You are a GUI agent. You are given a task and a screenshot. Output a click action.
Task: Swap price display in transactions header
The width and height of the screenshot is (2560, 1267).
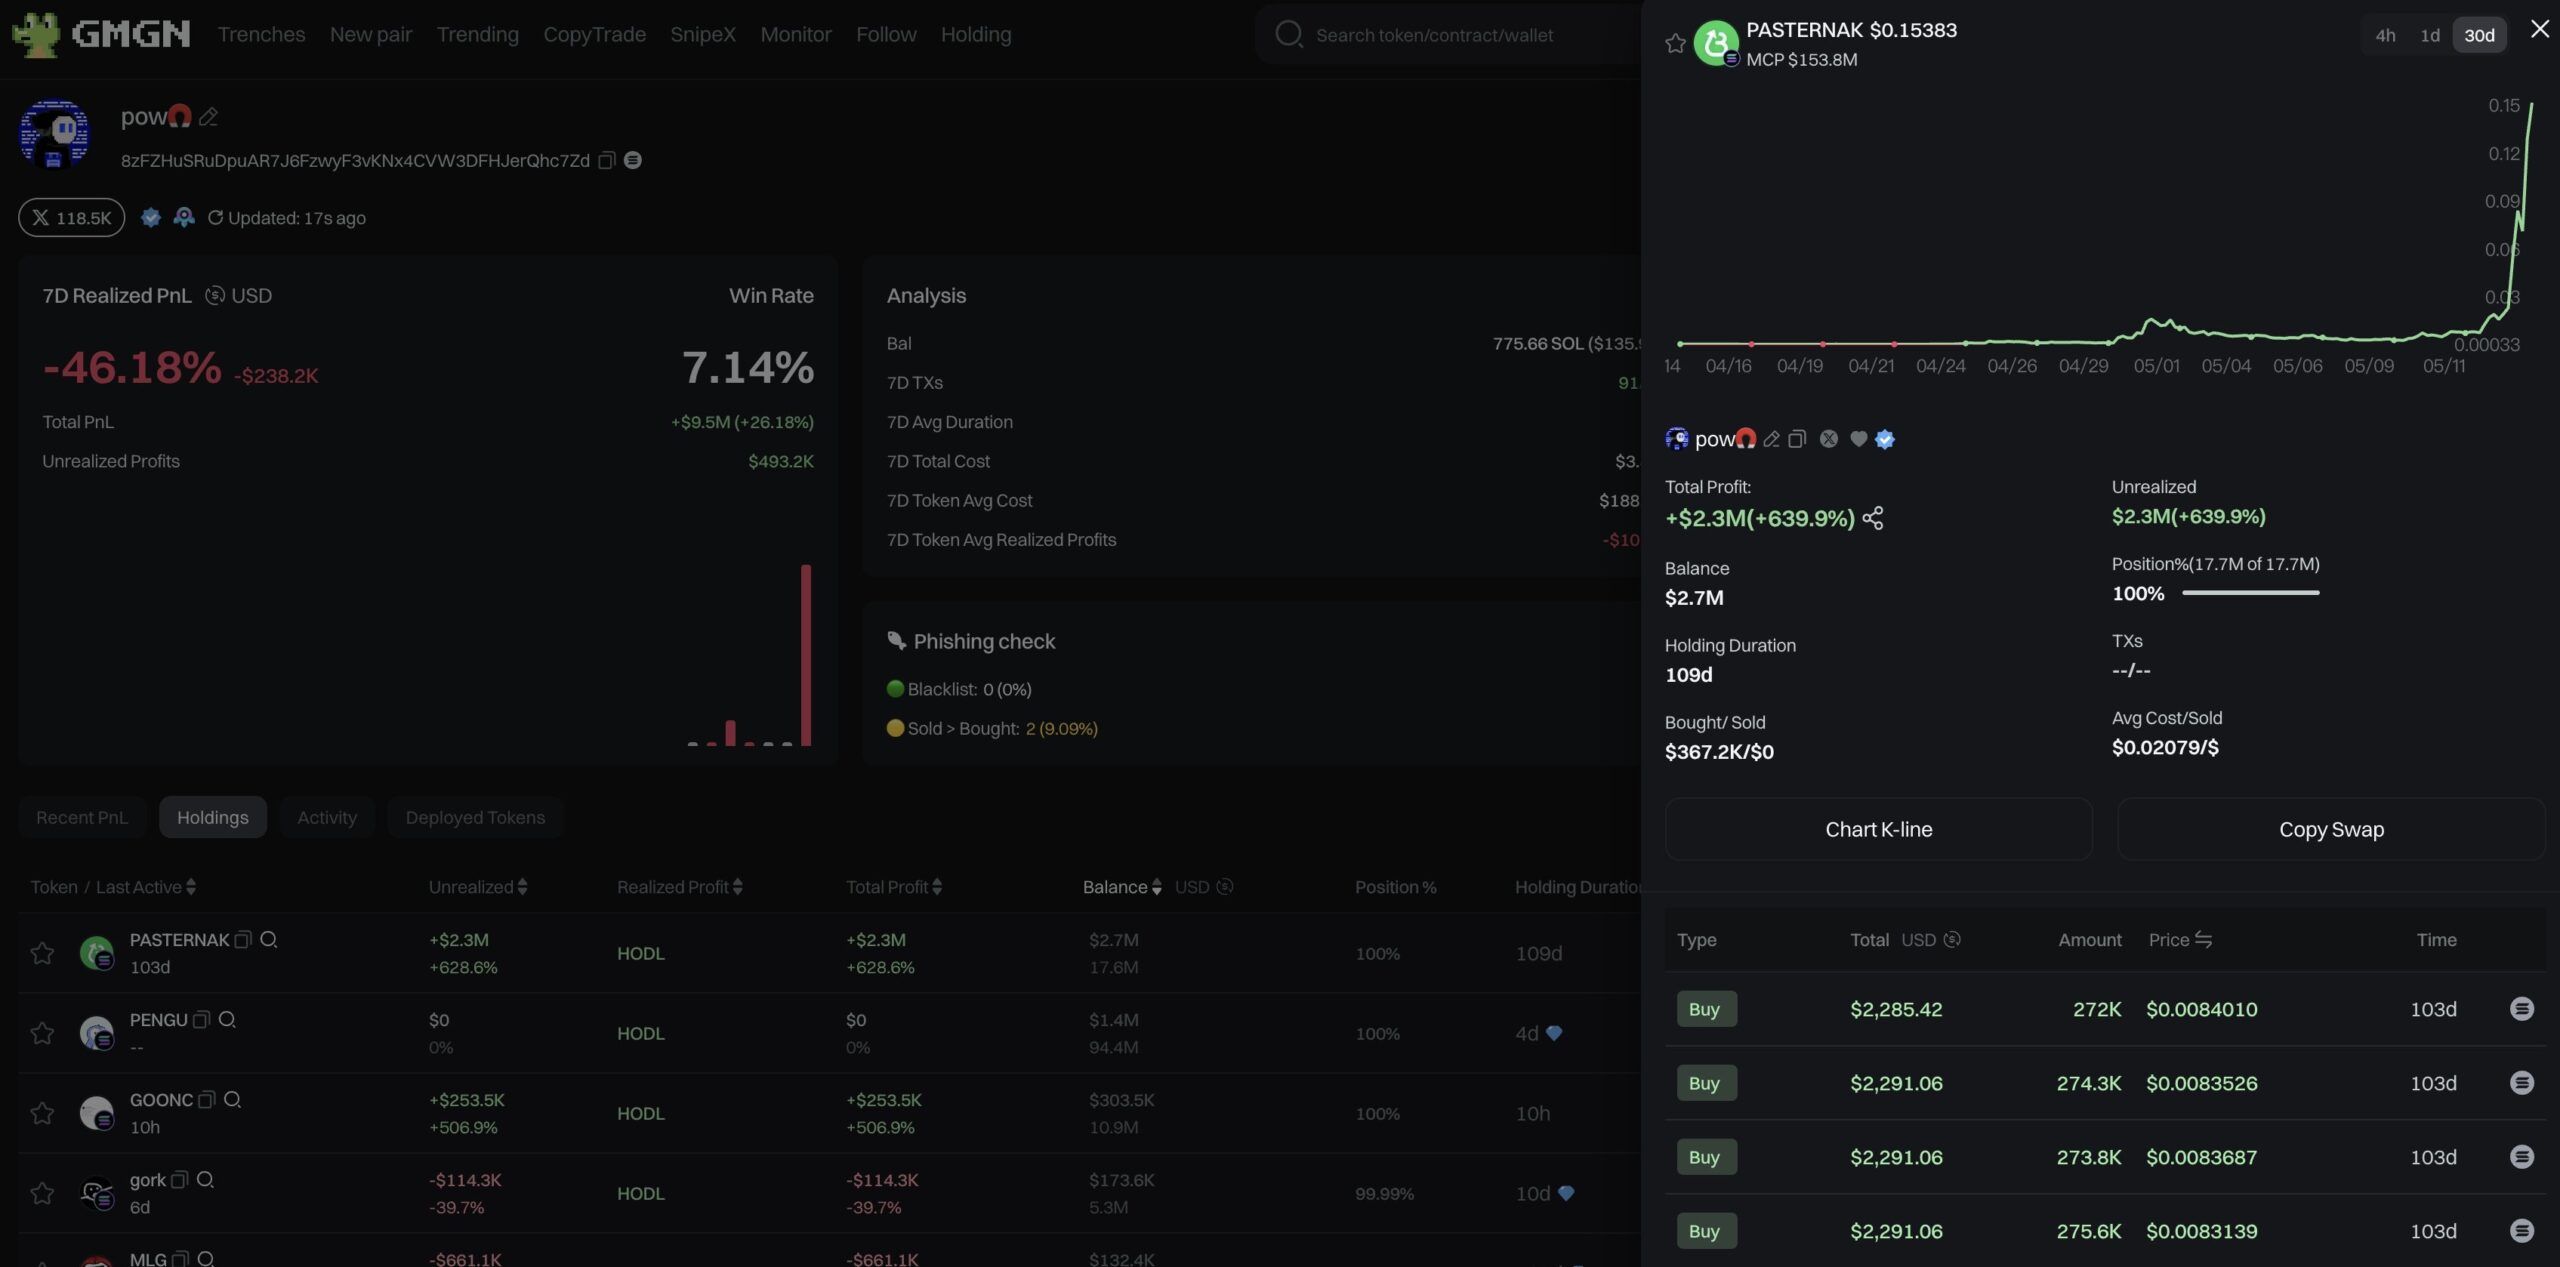point(2203,940)
